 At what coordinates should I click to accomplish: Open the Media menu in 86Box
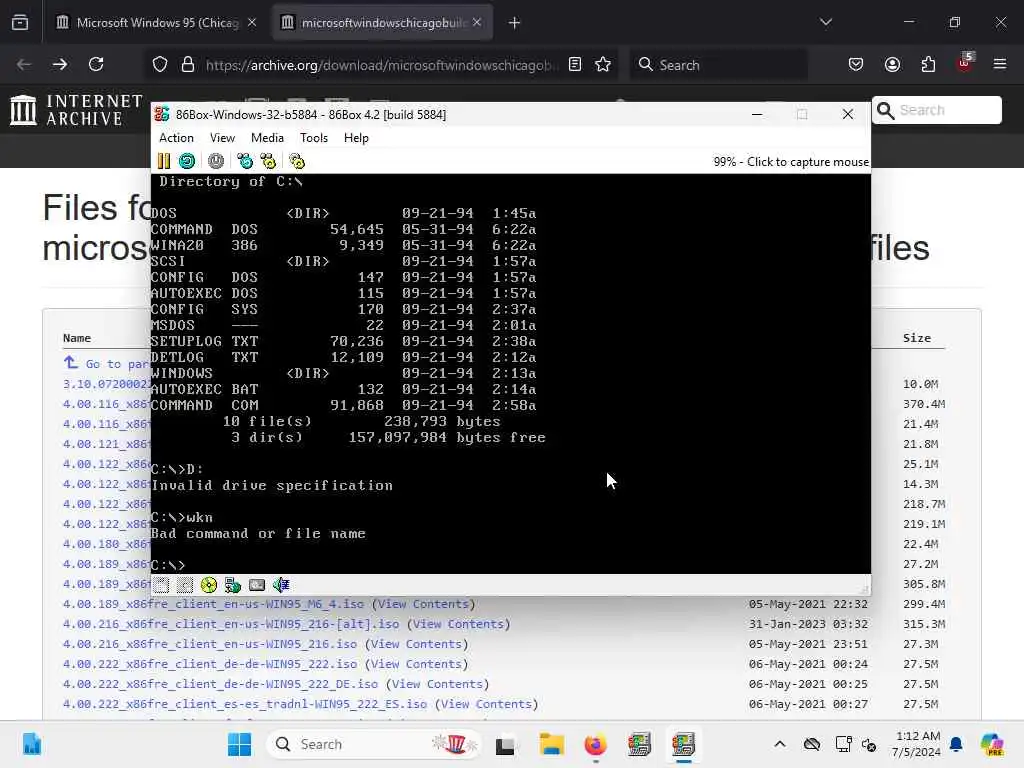267,138
